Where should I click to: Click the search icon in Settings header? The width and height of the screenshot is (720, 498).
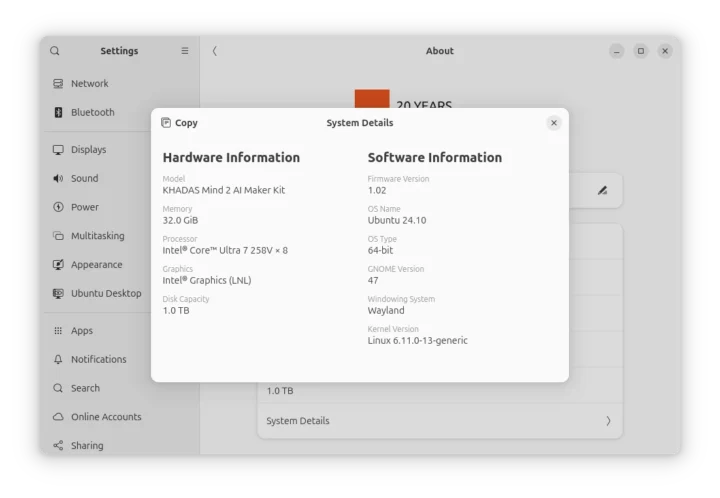click(55, 51)
